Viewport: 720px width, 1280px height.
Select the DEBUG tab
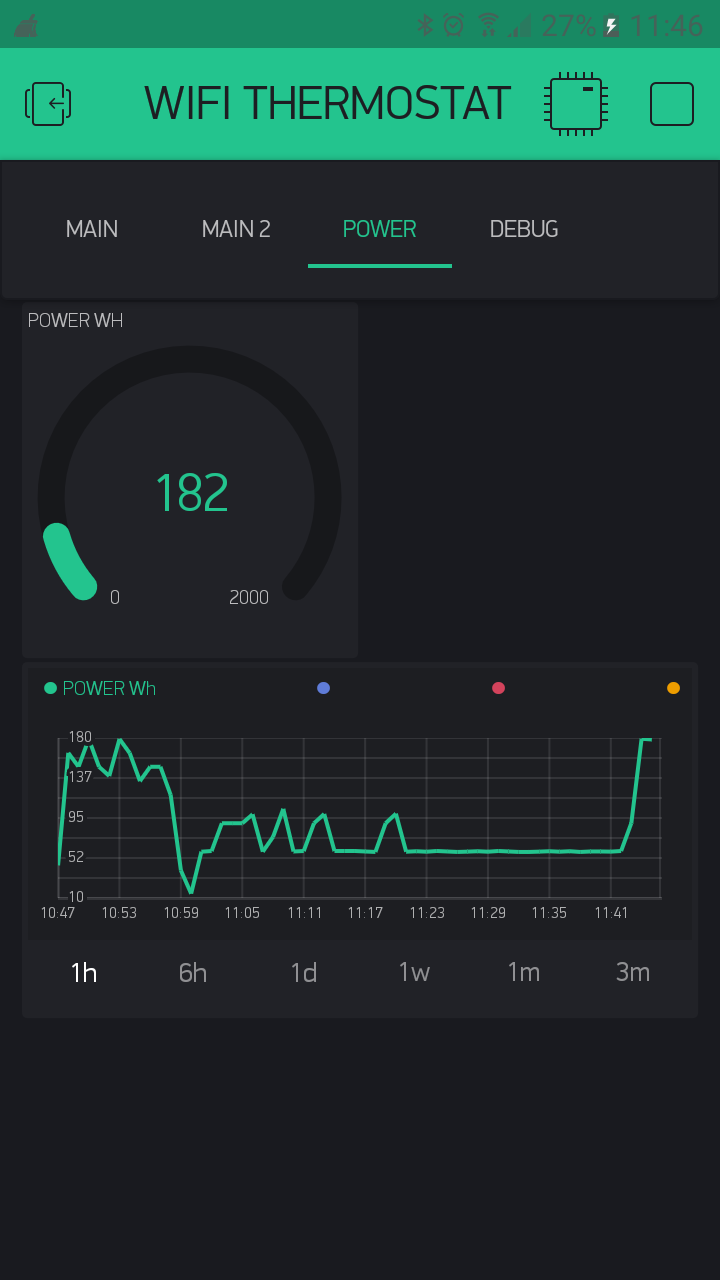(524, 229)
